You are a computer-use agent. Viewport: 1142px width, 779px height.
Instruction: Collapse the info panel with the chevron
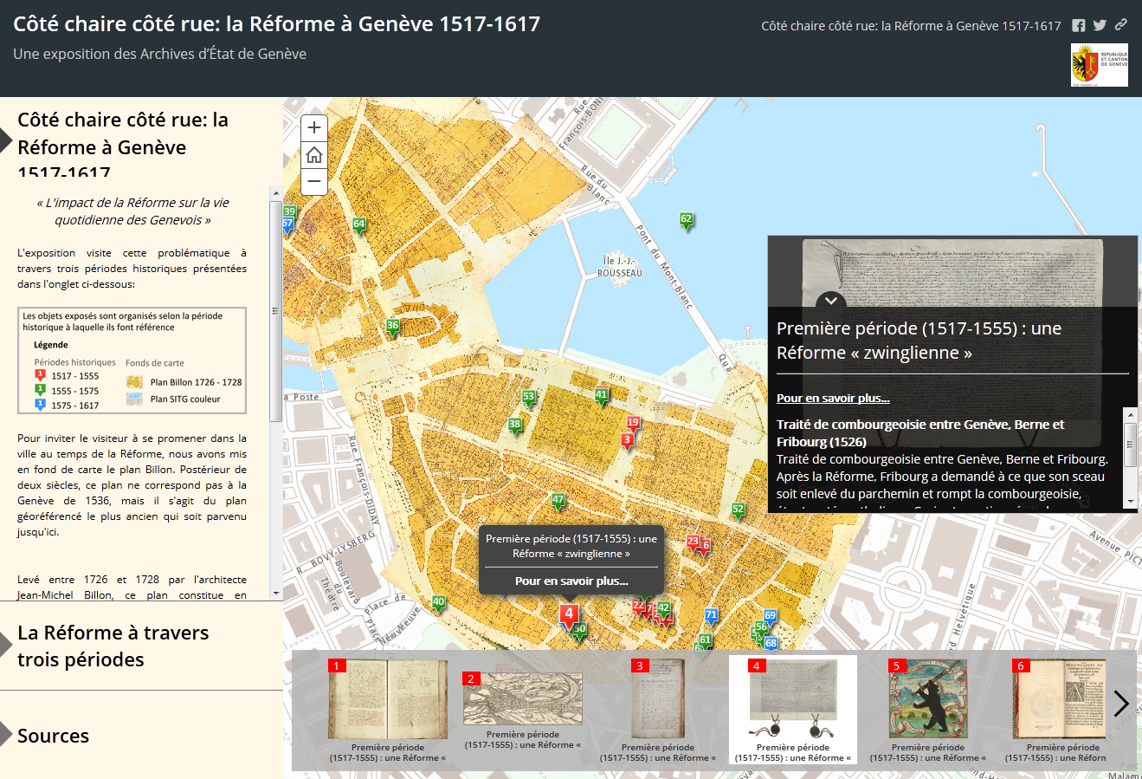point(831,300)
